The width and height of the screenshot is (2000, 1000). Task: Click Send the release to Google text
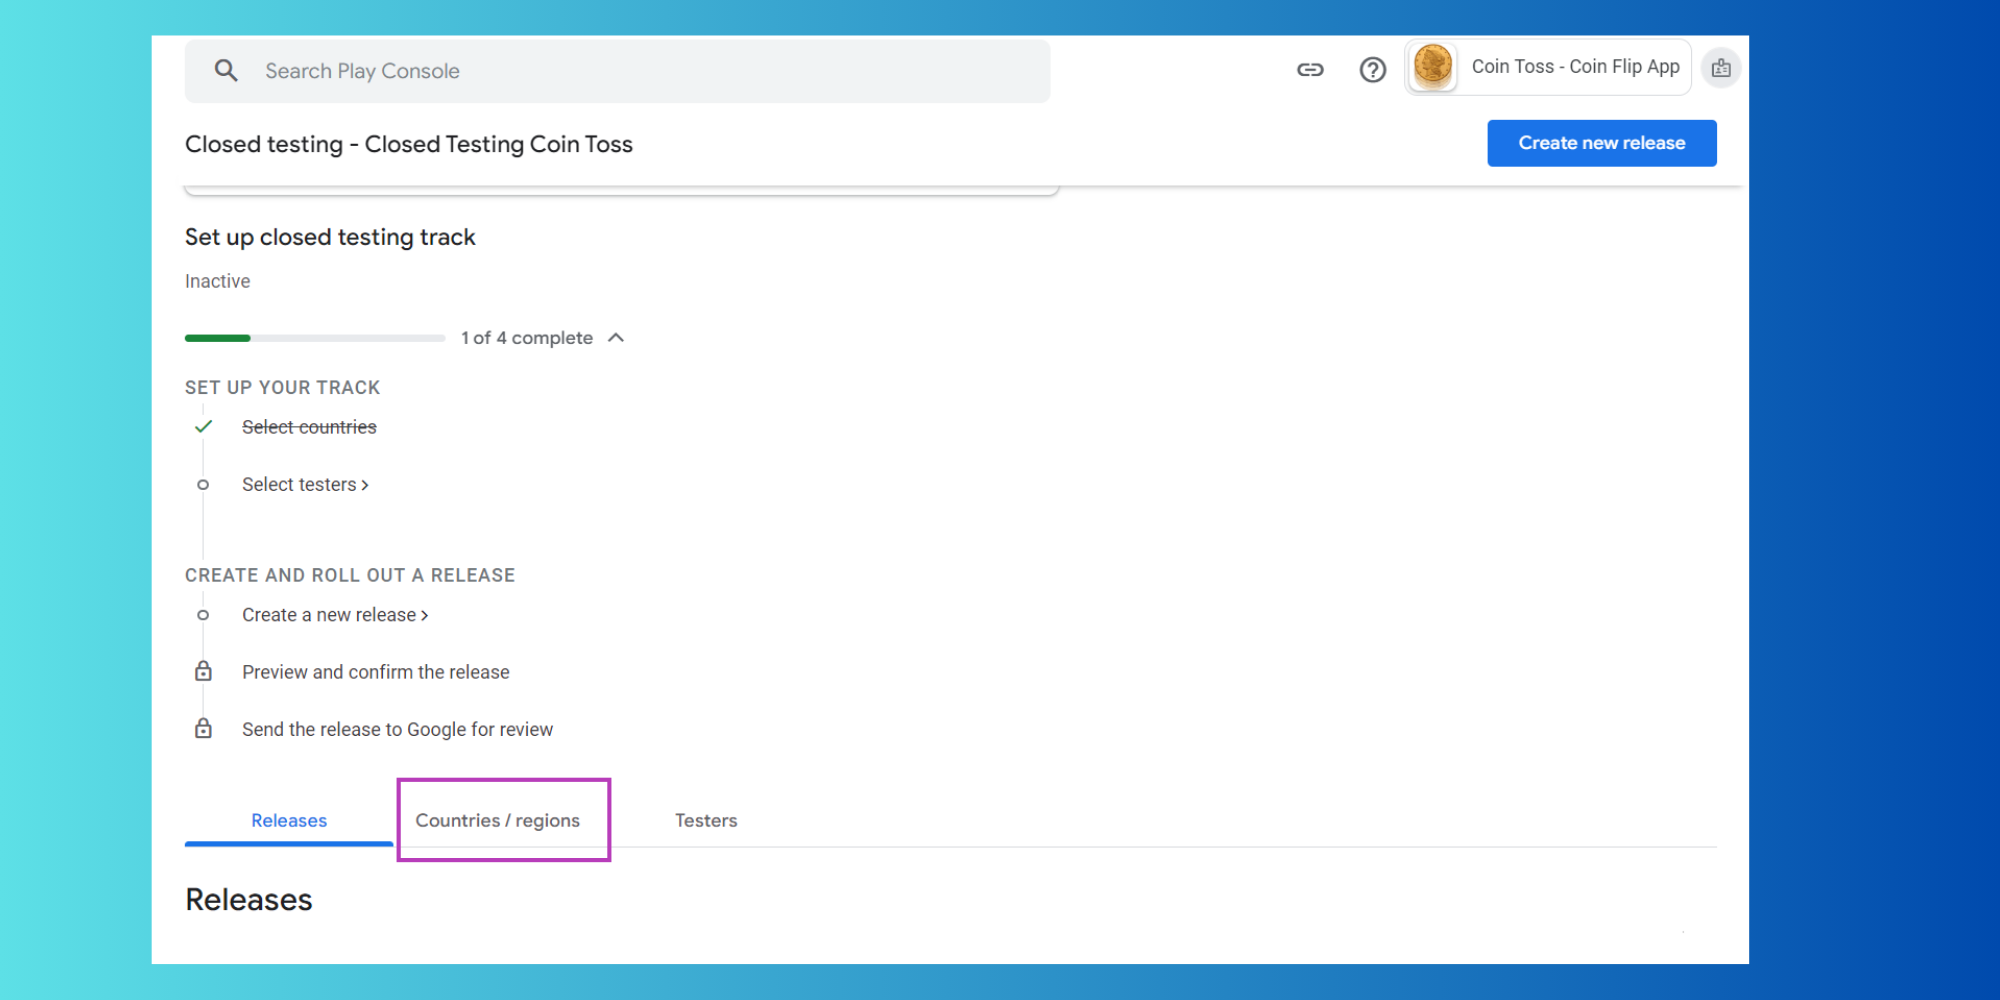tap(397, 729)
